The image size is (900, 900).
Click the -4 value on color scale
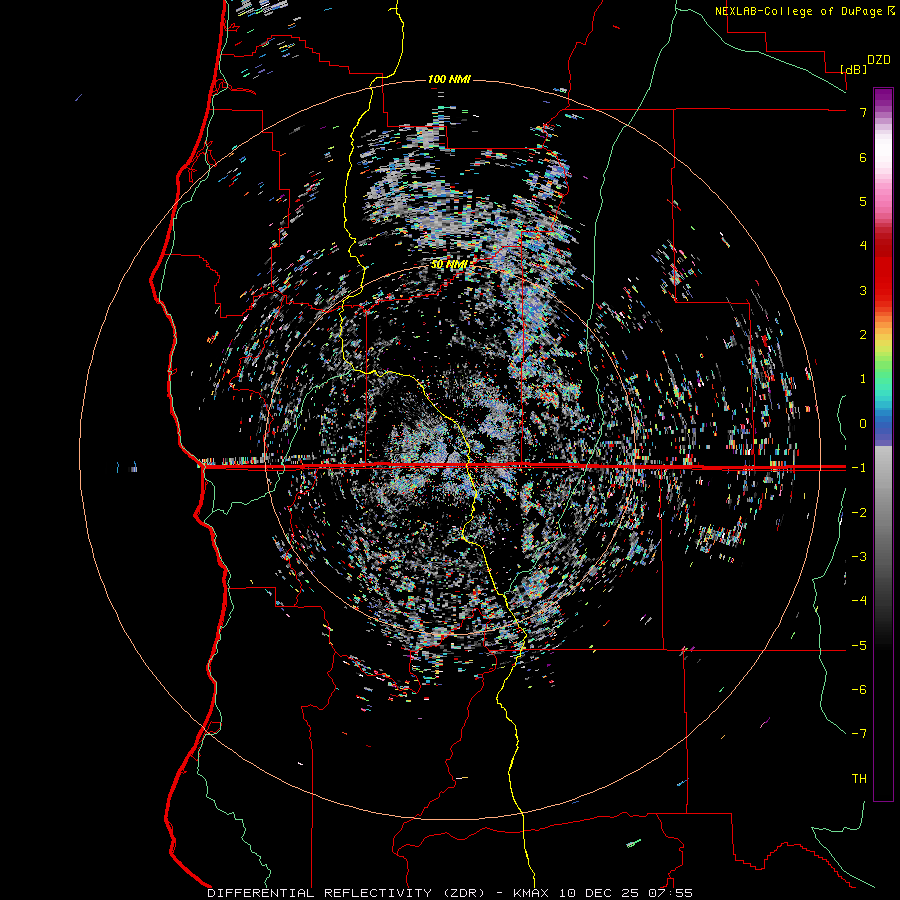click(x=859, y=601)
